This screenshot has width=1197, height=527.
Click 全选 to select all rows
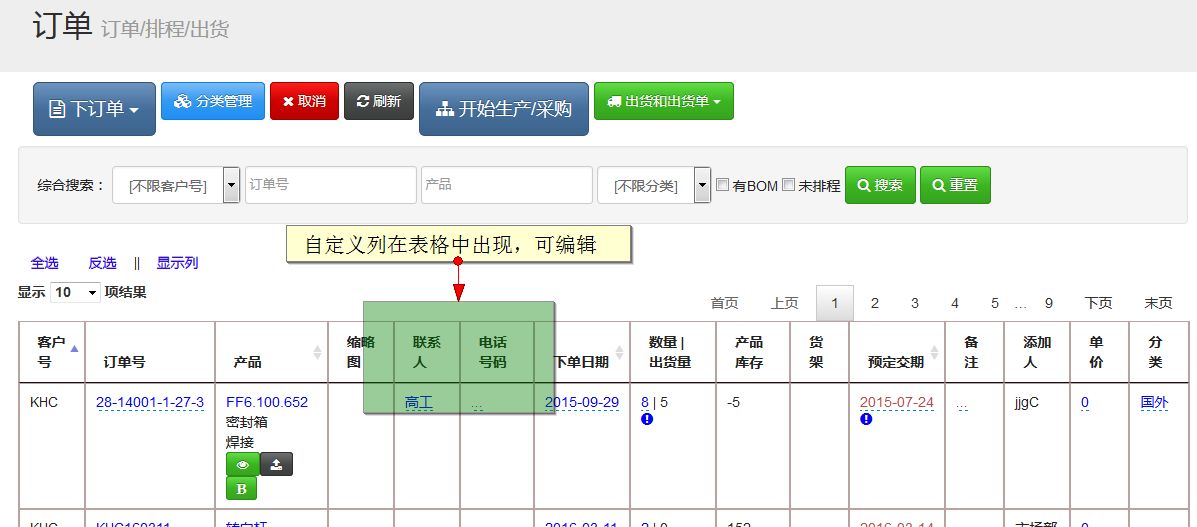pyautogui.click(x=44, y=263)
